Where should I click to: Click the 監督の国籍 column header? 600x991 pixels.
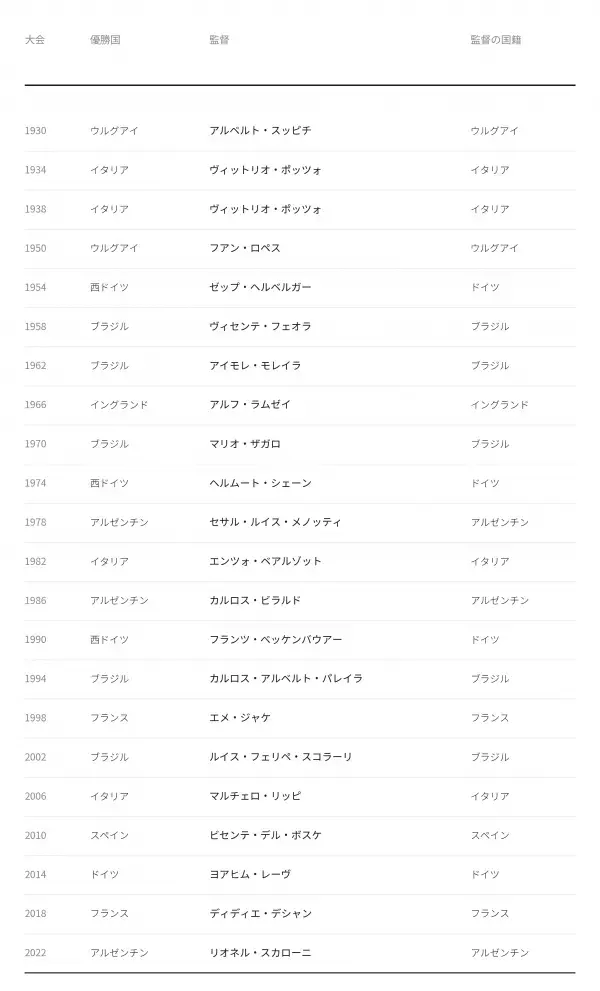[x=496, y=40]
